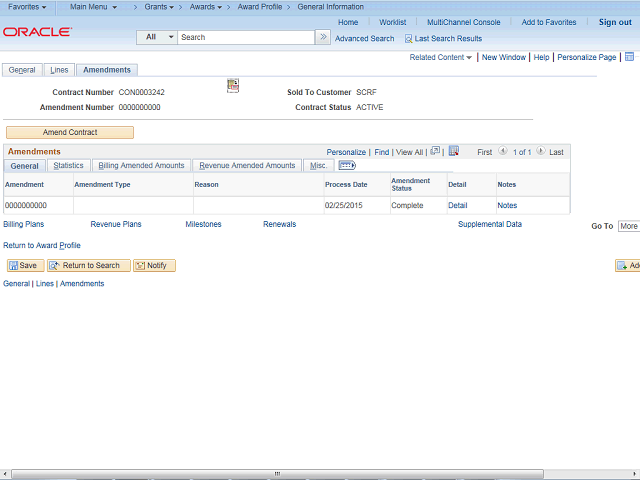Screen dimensions: 640x480
Task: Select the General grid tab in Amendments
Action: coord(24,166)
